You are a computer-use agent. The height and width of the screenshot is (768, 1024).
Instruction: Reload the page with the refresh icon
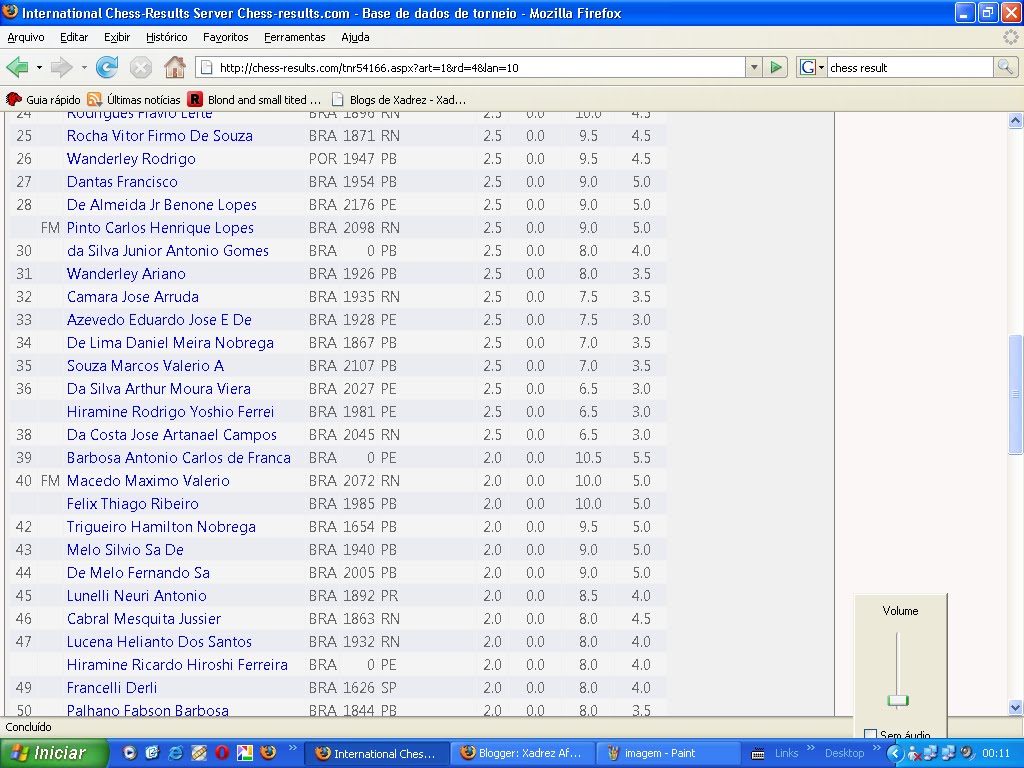[x=107, y=67]
